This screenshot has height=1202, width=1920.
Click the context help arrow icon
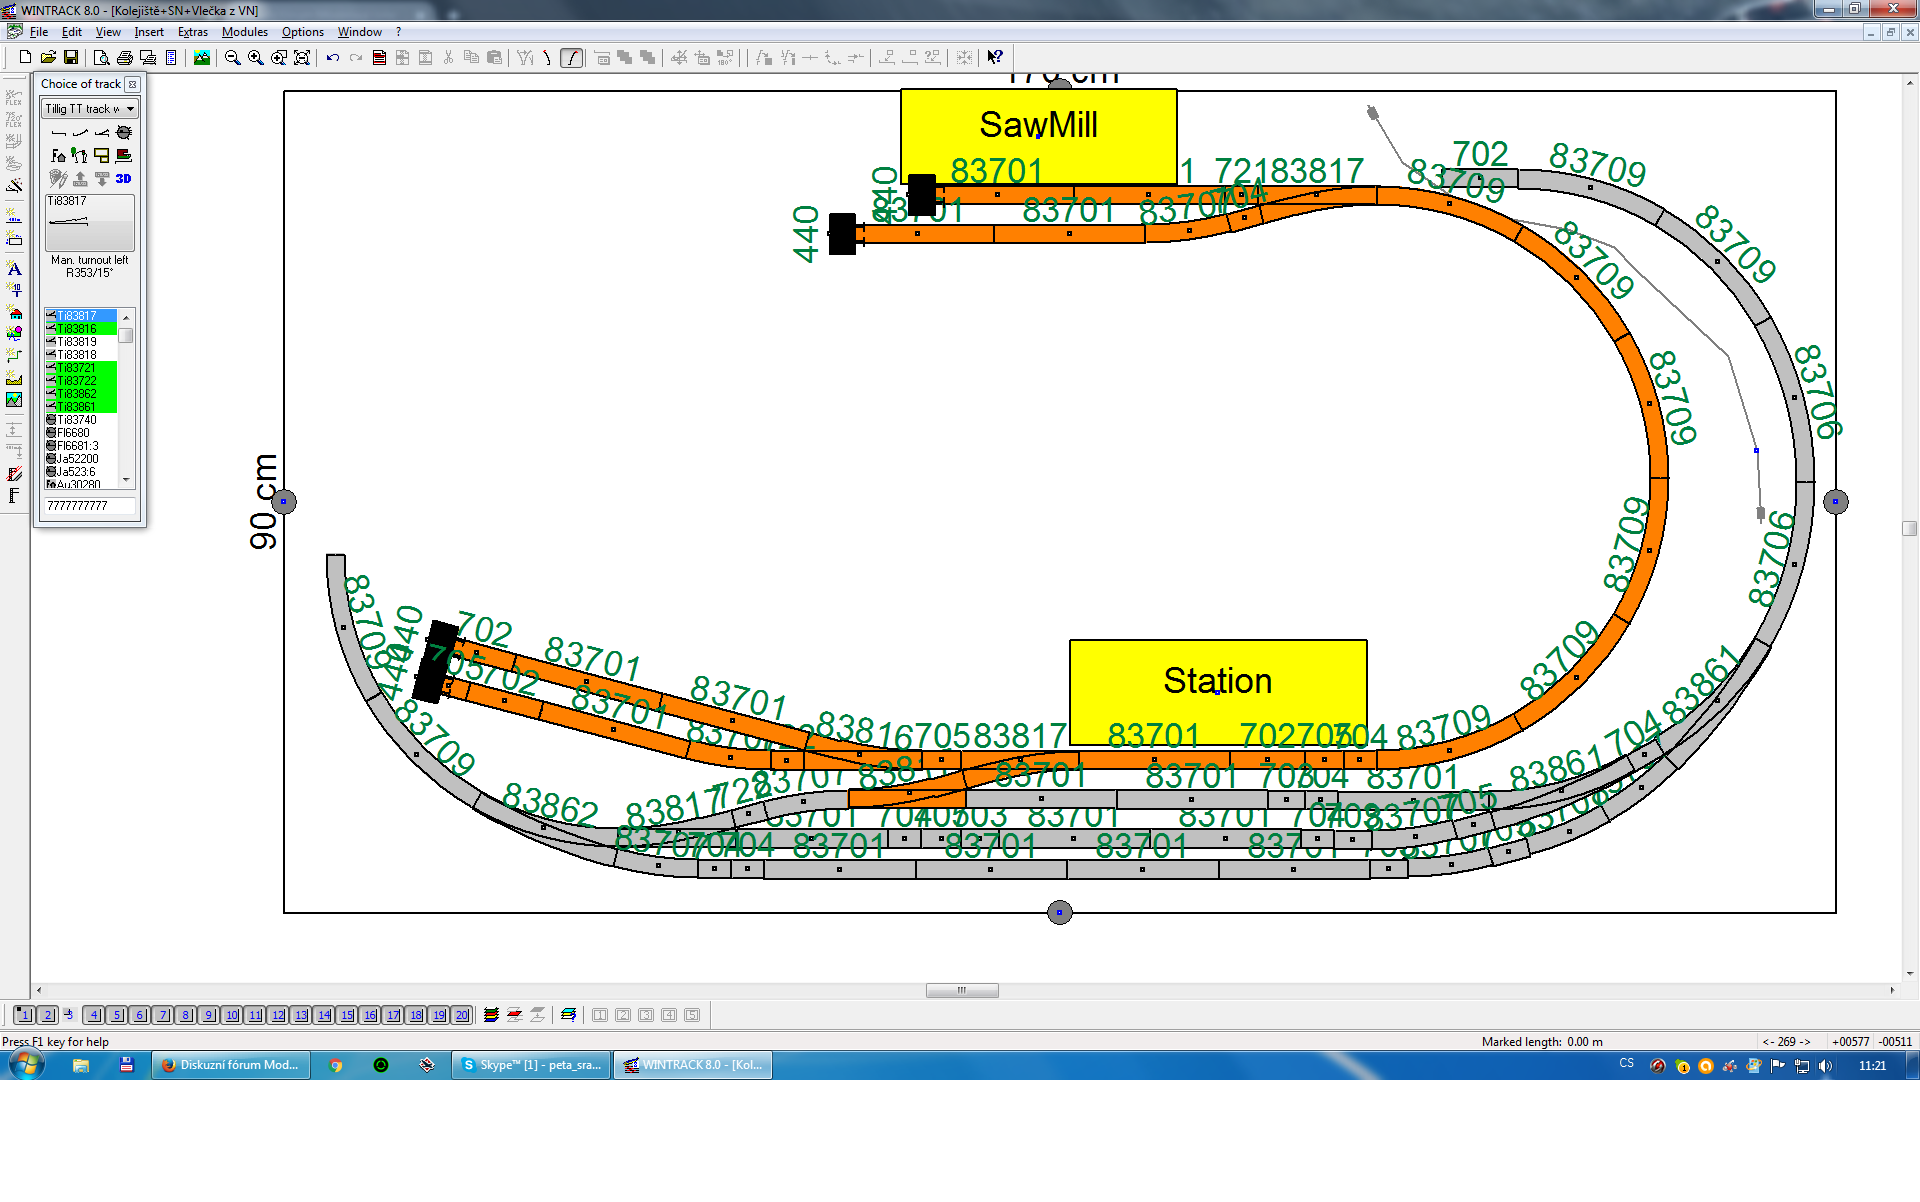pyautogui.click(x=994, y=58)
